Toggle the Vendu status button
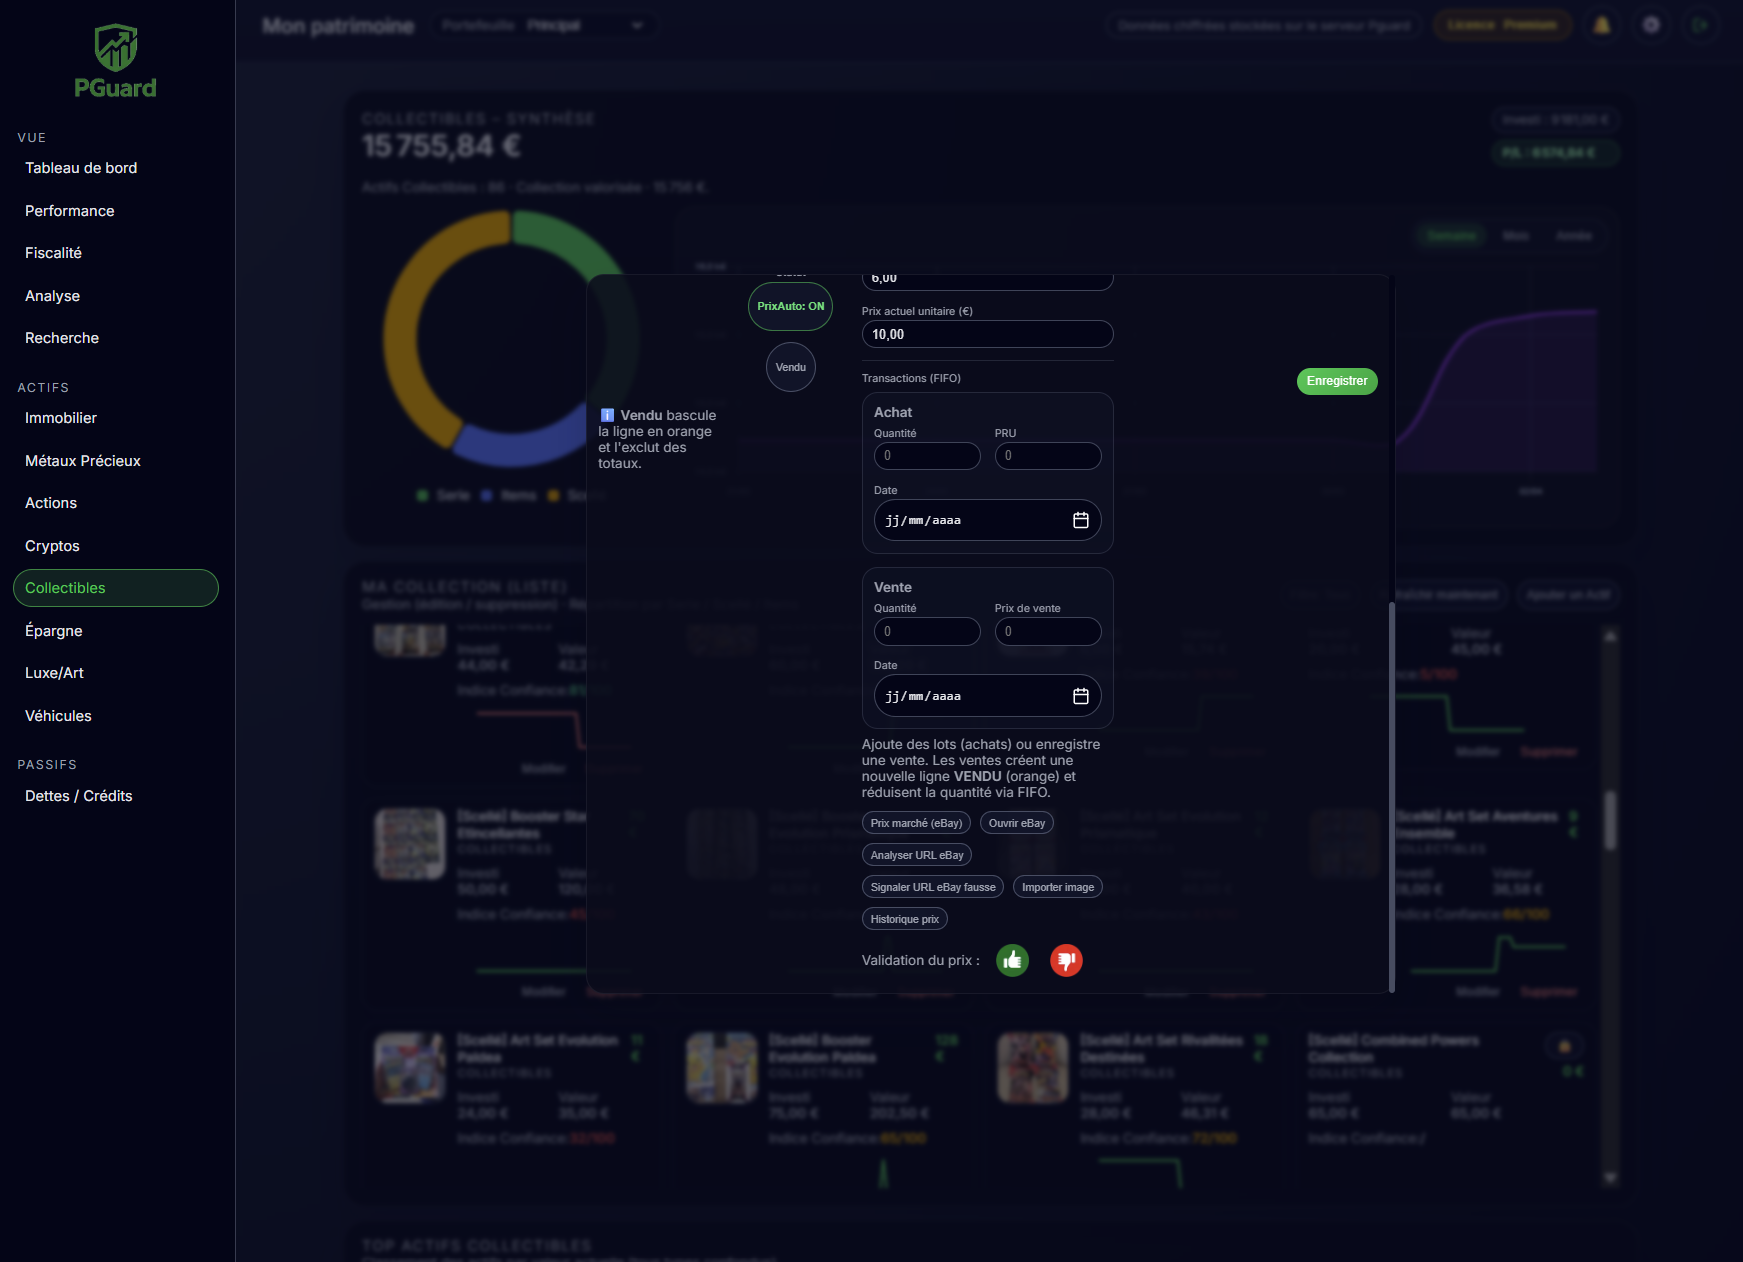This screenshot has width=1743, height=1262. 790,367
